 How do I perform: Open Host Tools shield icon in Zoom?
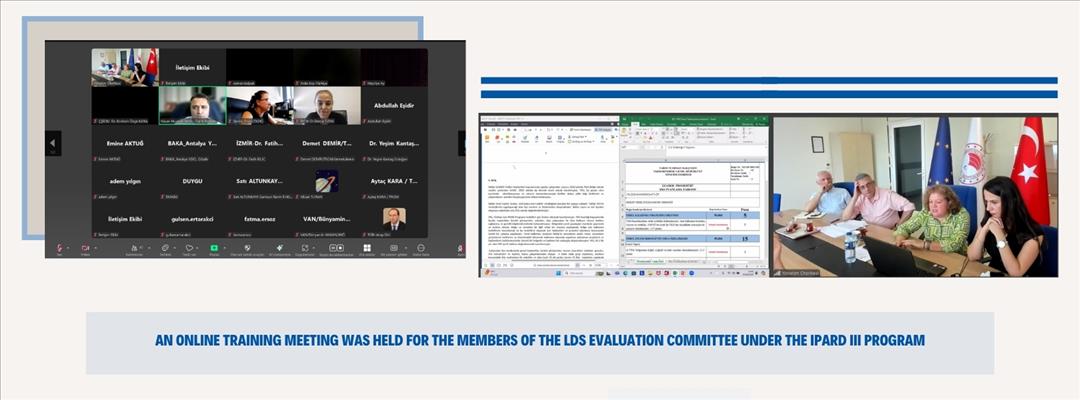coord(247,247)
